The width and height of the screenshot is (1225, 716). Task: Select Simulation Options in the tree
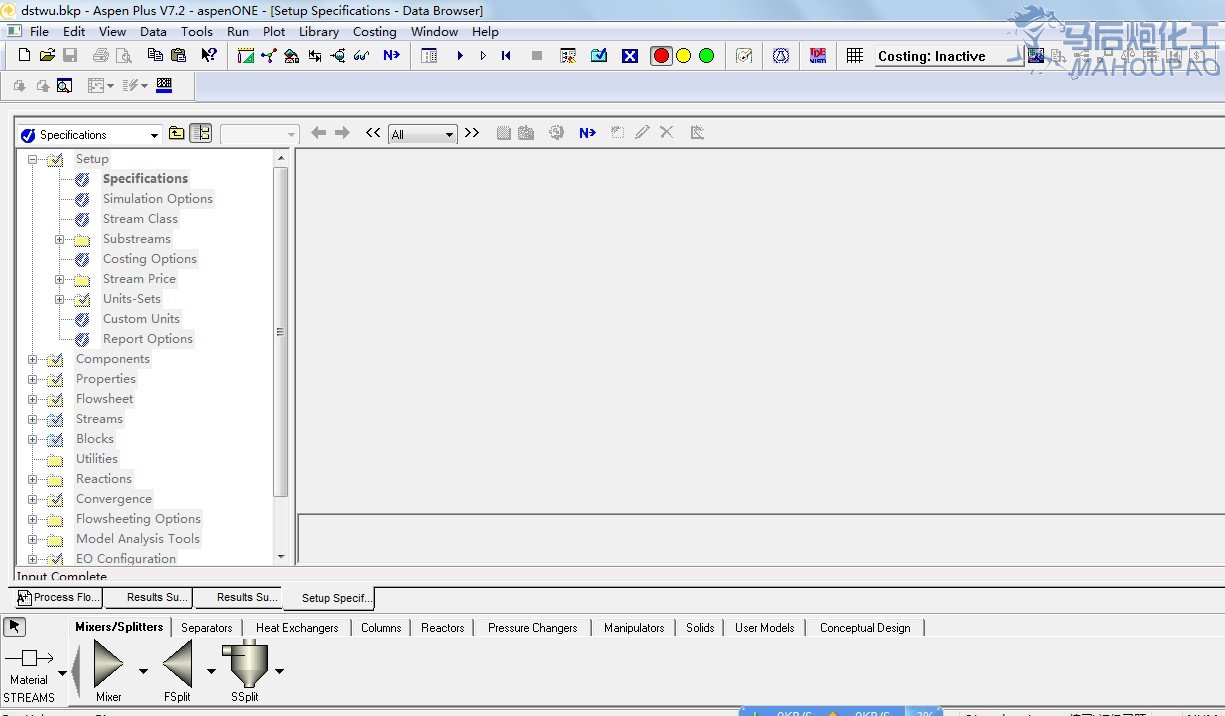[x=158, y=199]
